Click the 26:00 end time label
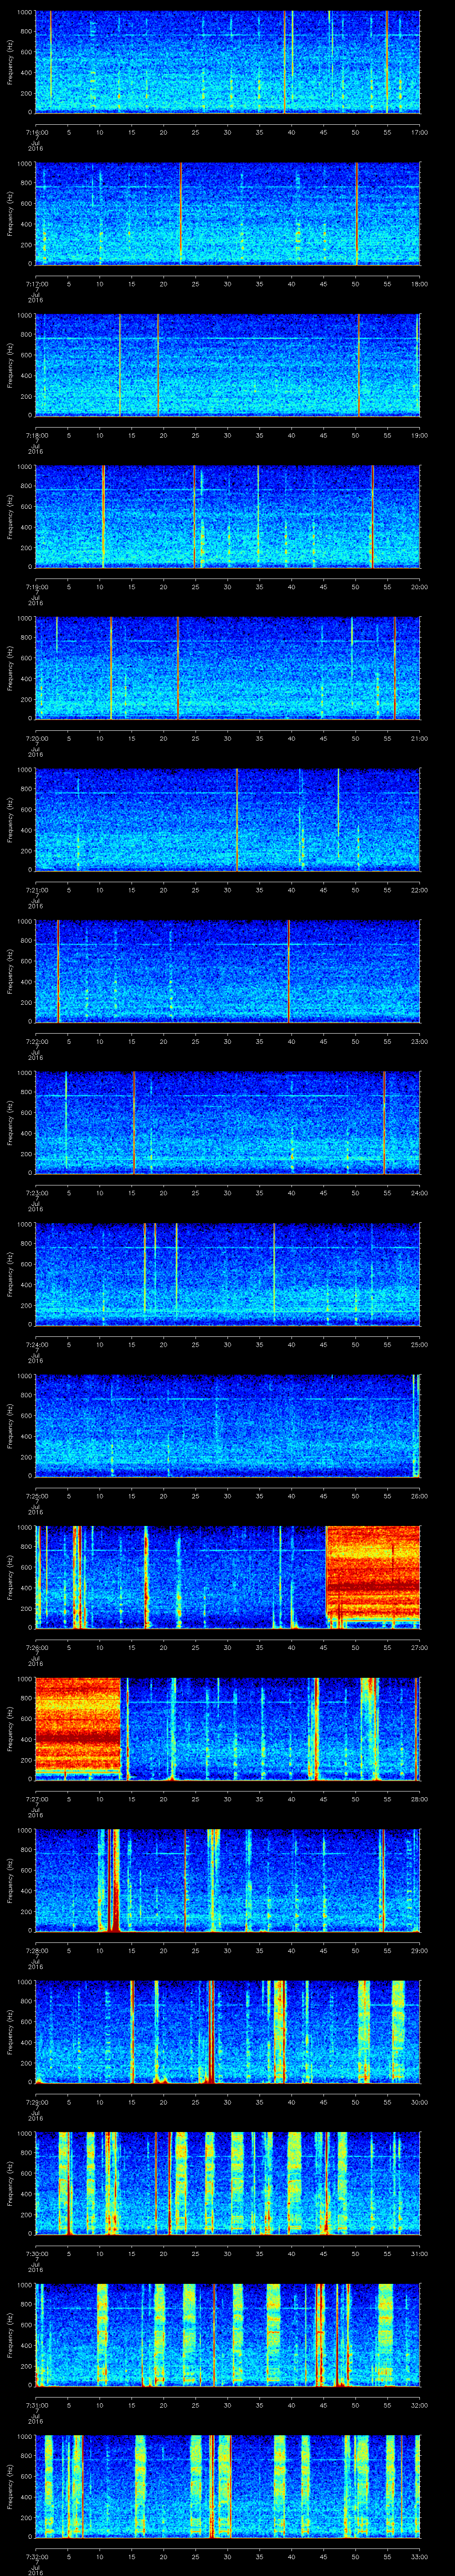Viewport: 455px width, 2576px height. coord(419,1495)
